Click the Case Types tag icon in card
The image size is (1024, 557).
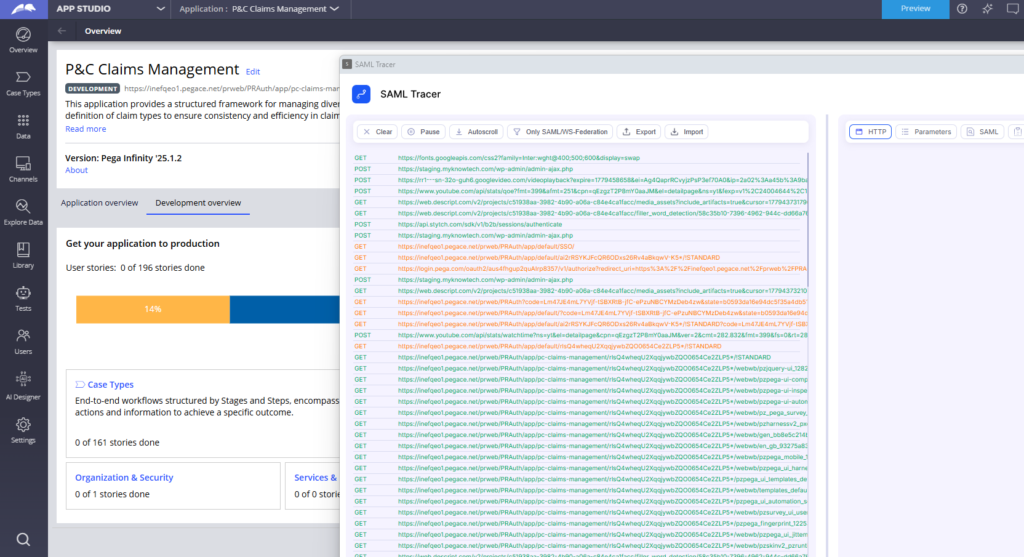pyautogui.click(x=80, y=385)
